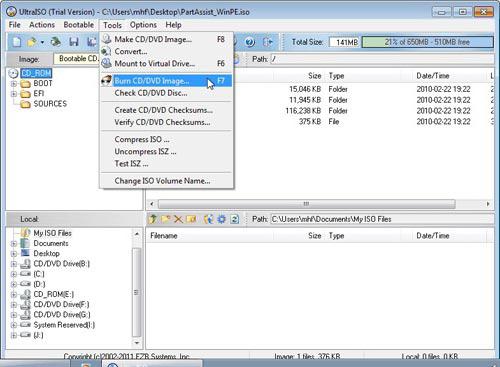
Task: Expand the BOOT folder in image tree
Action: pyautogui.click(x=14, y=84)
